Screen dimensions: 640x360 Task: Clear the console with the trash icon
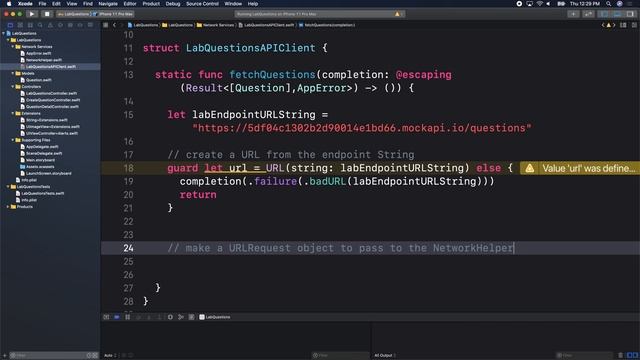[x=620, y=356]
